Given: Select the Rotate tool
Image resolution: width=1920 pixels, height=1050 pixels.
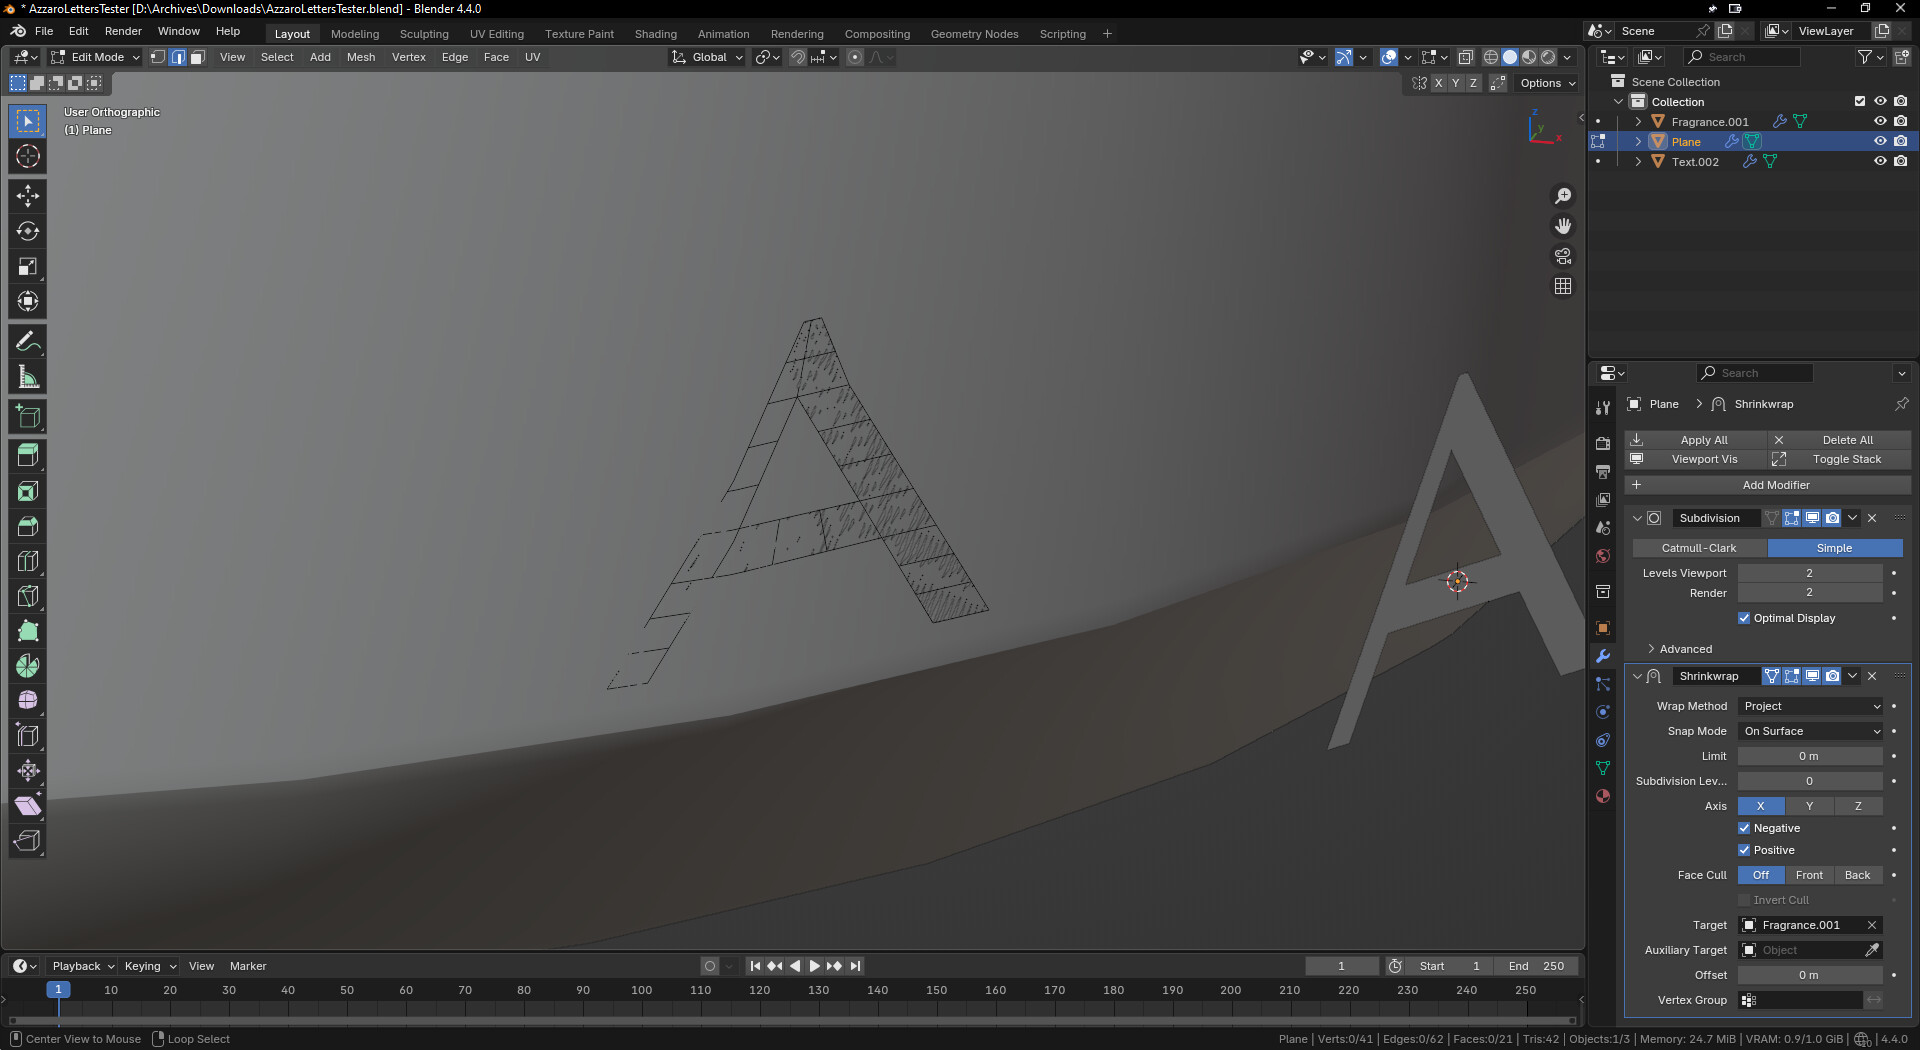Looking at the screenshot, I should [28, 231].
